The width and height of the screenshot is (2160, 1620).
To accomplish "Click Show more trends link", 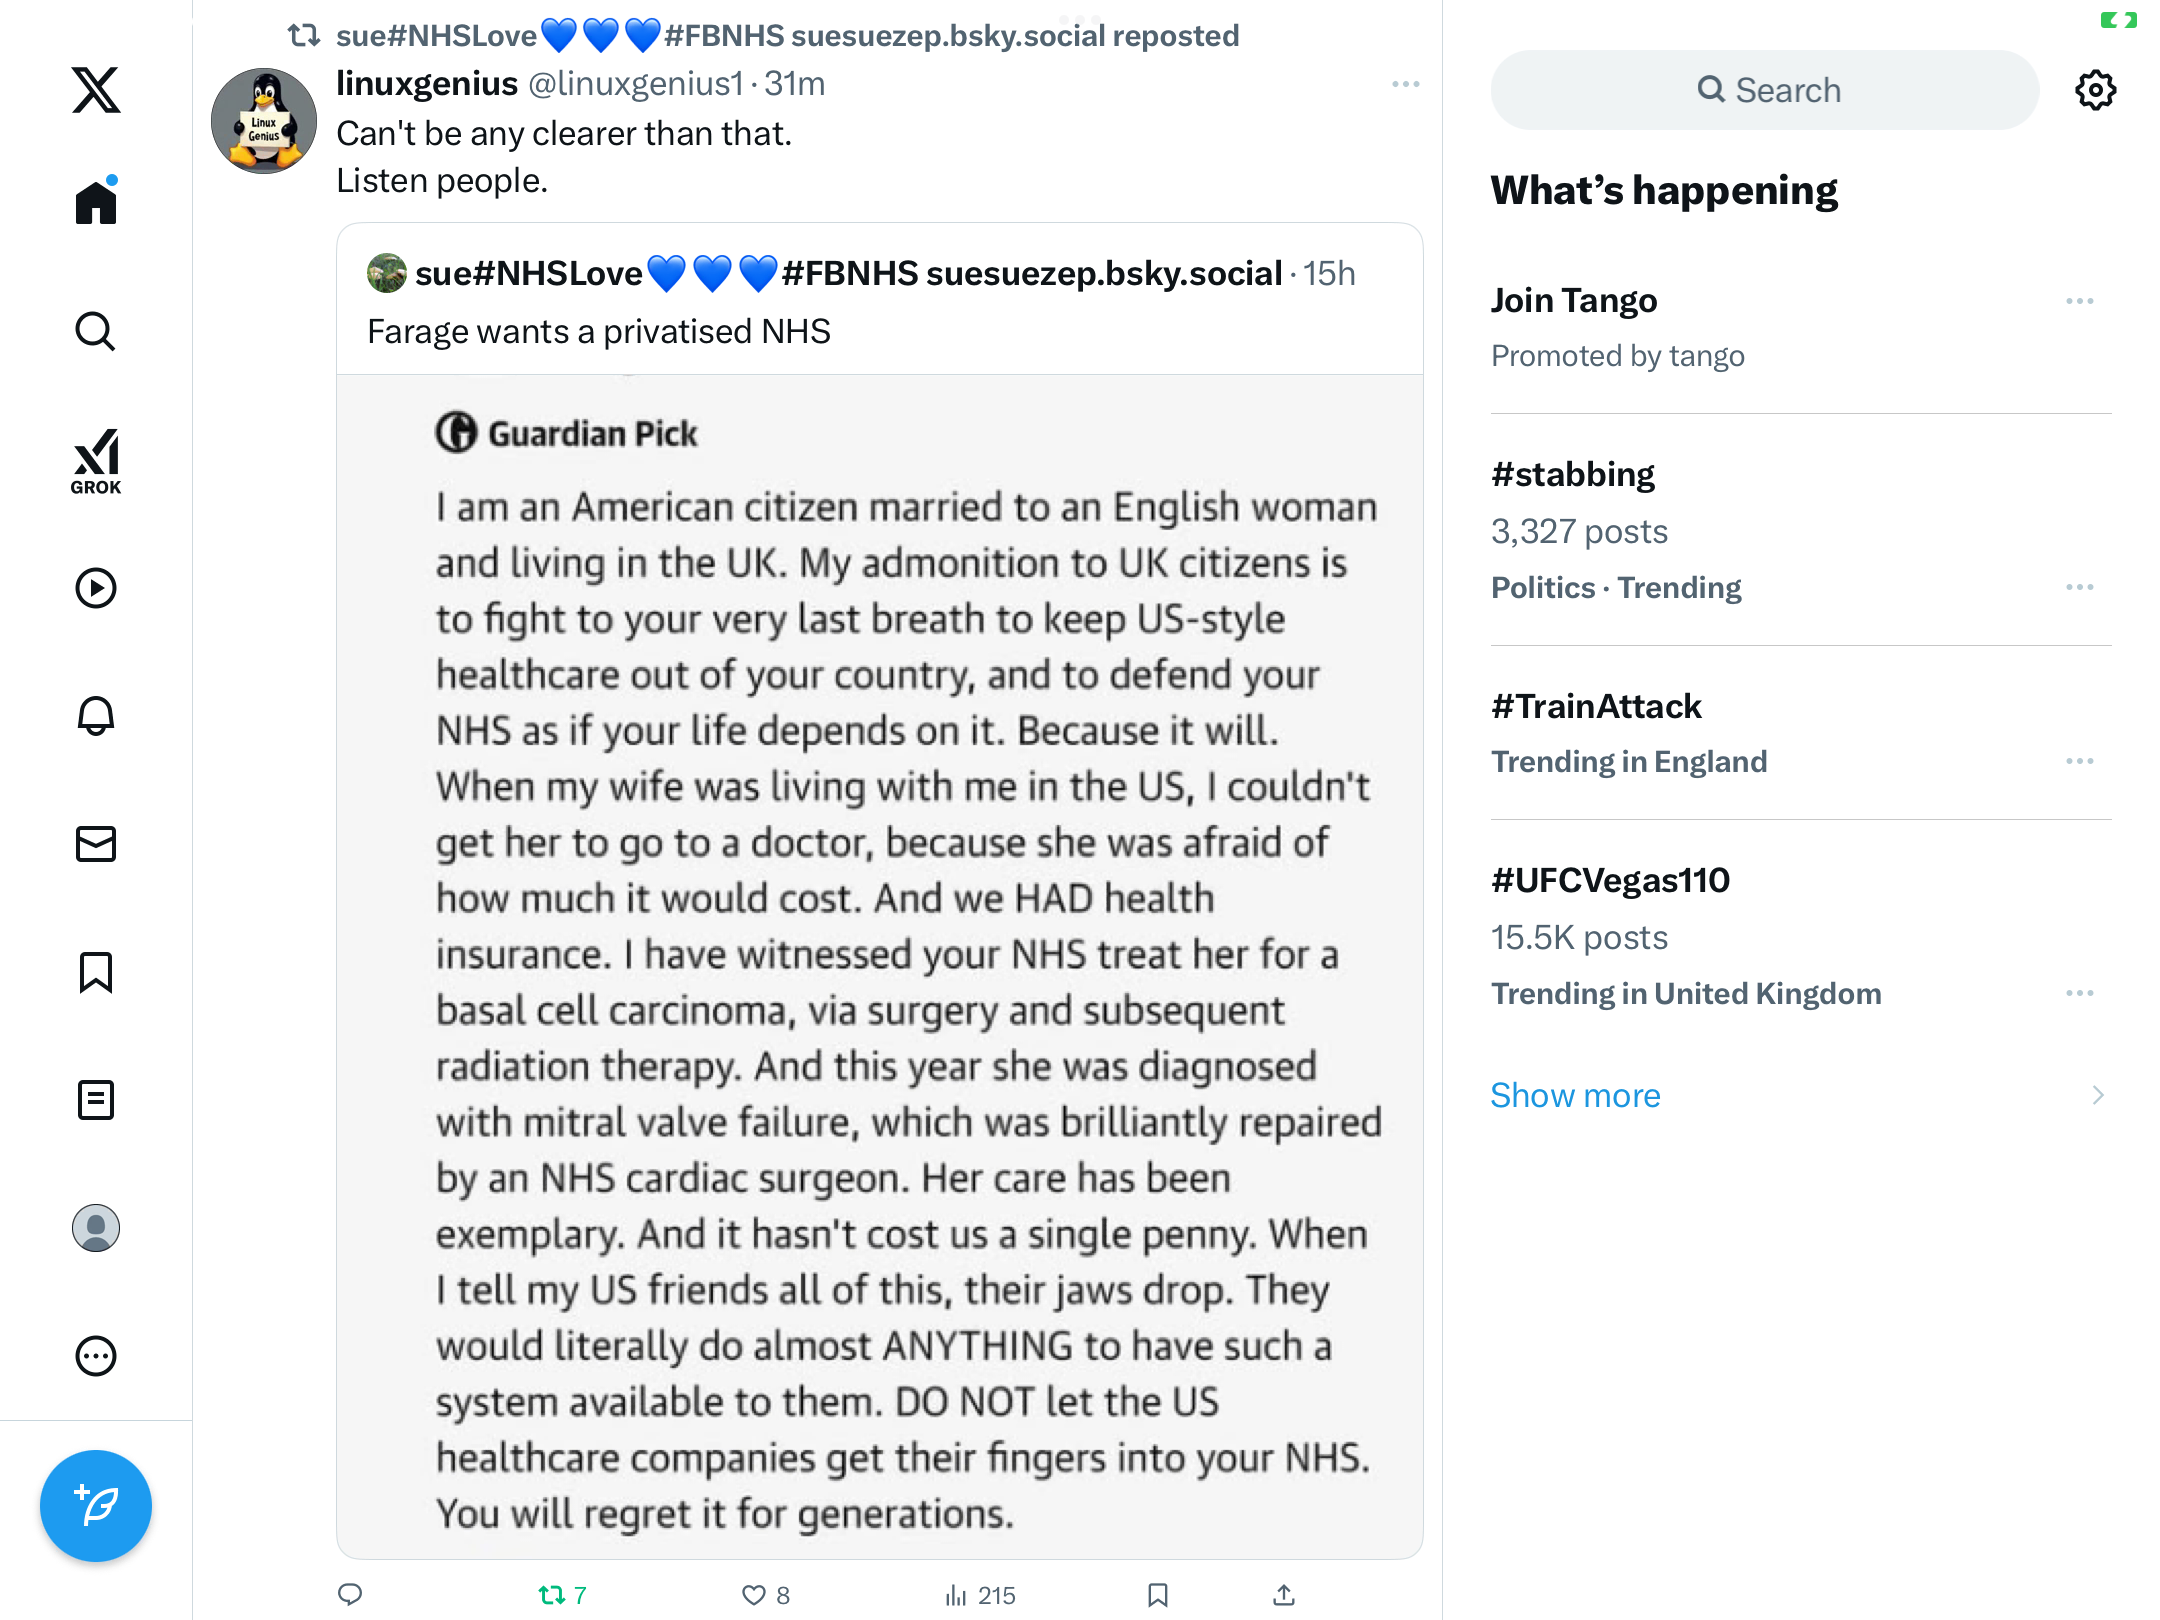I will coord(1575,1095).
